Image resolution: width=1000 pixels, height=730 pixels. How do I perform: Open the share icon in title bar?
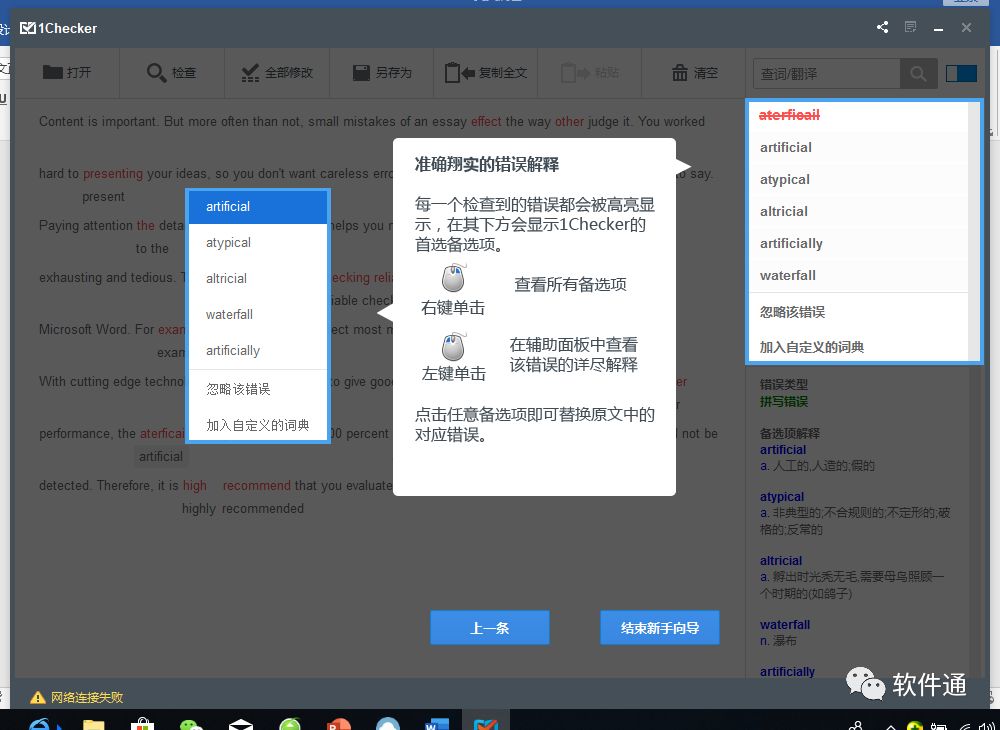(883, 27)
